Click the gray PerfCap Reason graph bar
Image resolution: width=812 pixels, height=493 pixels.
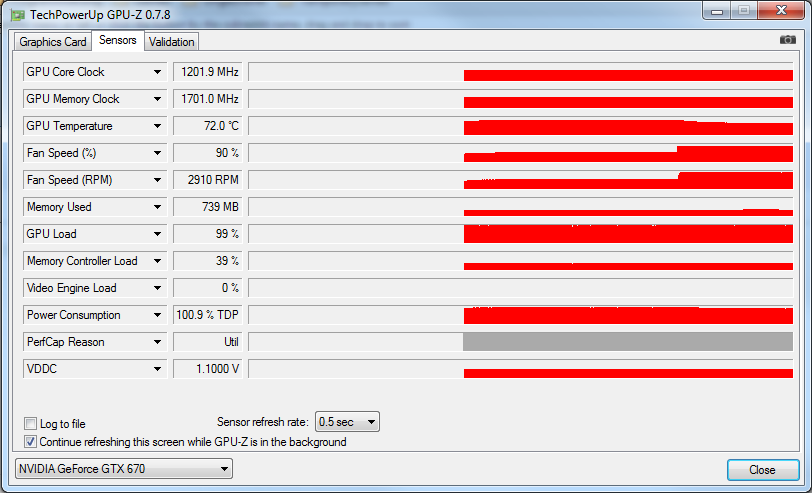(x=628, y=342)
